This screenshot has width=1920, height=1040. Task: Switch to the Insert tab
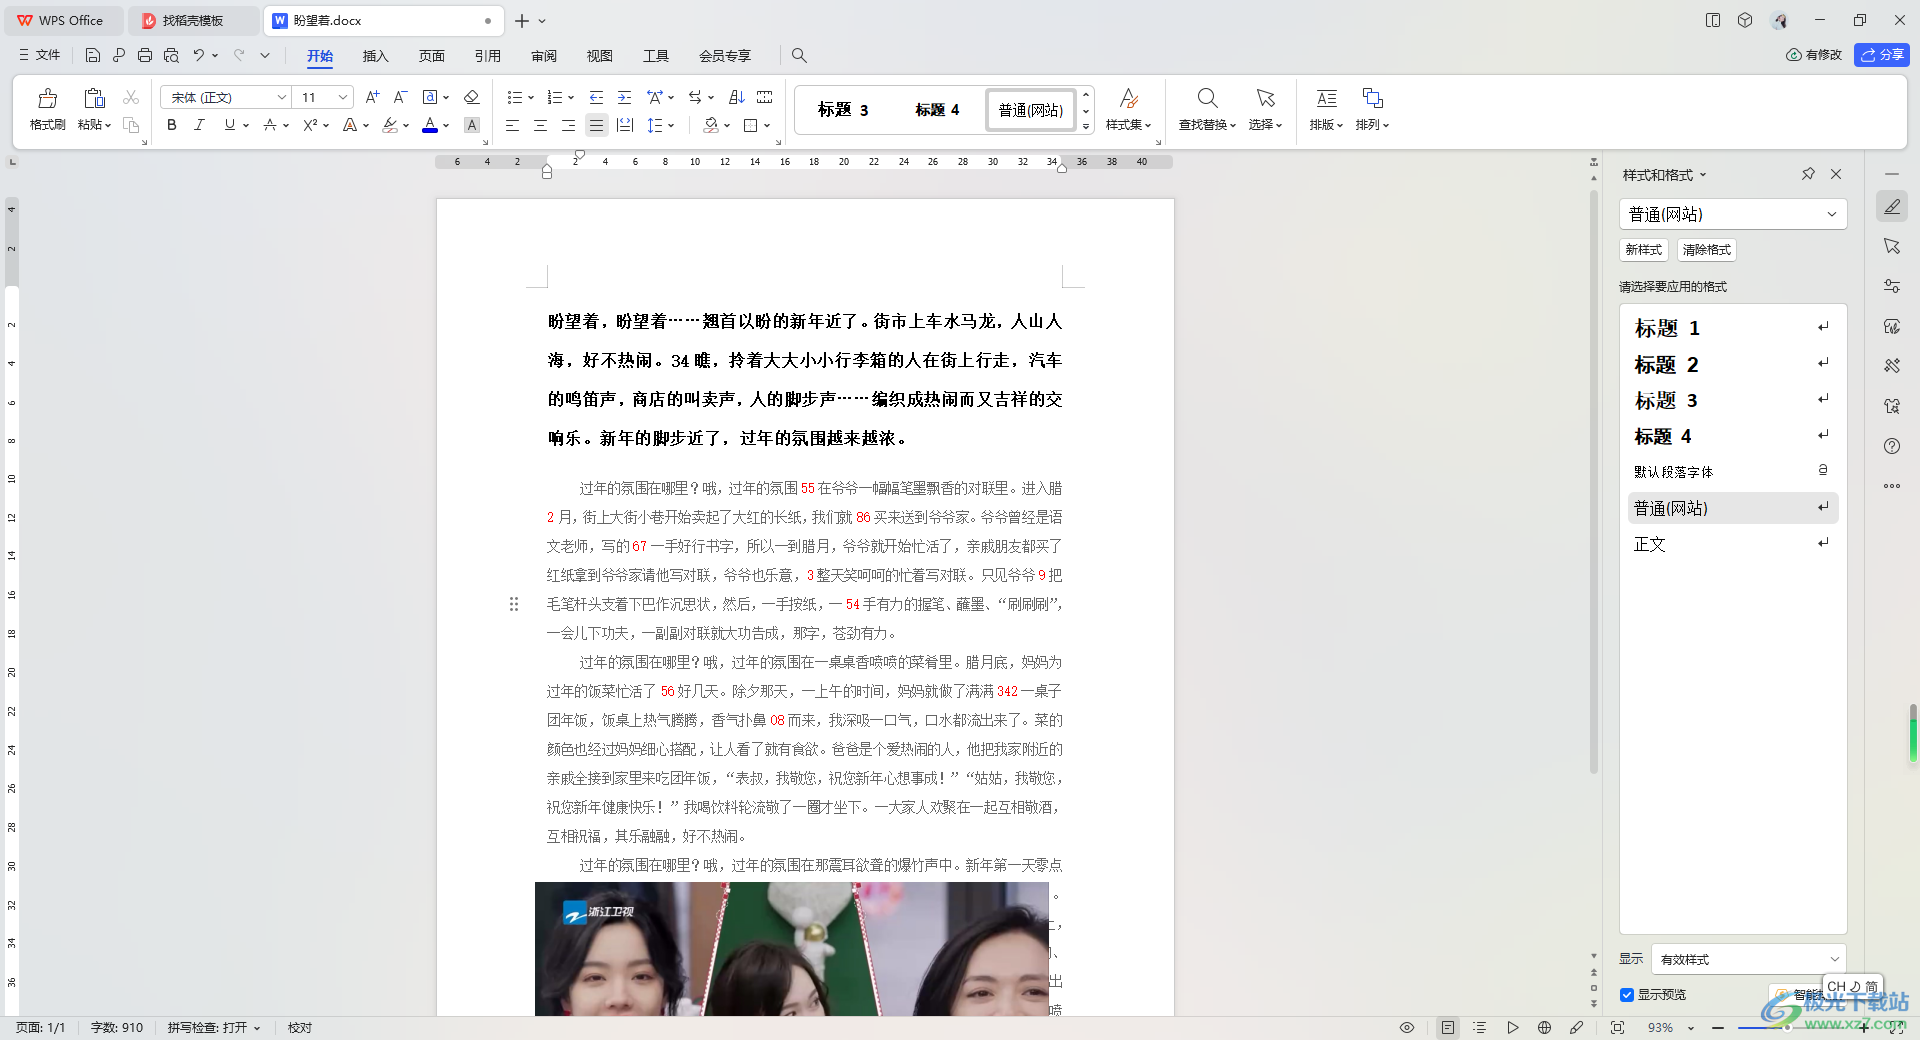375,56
